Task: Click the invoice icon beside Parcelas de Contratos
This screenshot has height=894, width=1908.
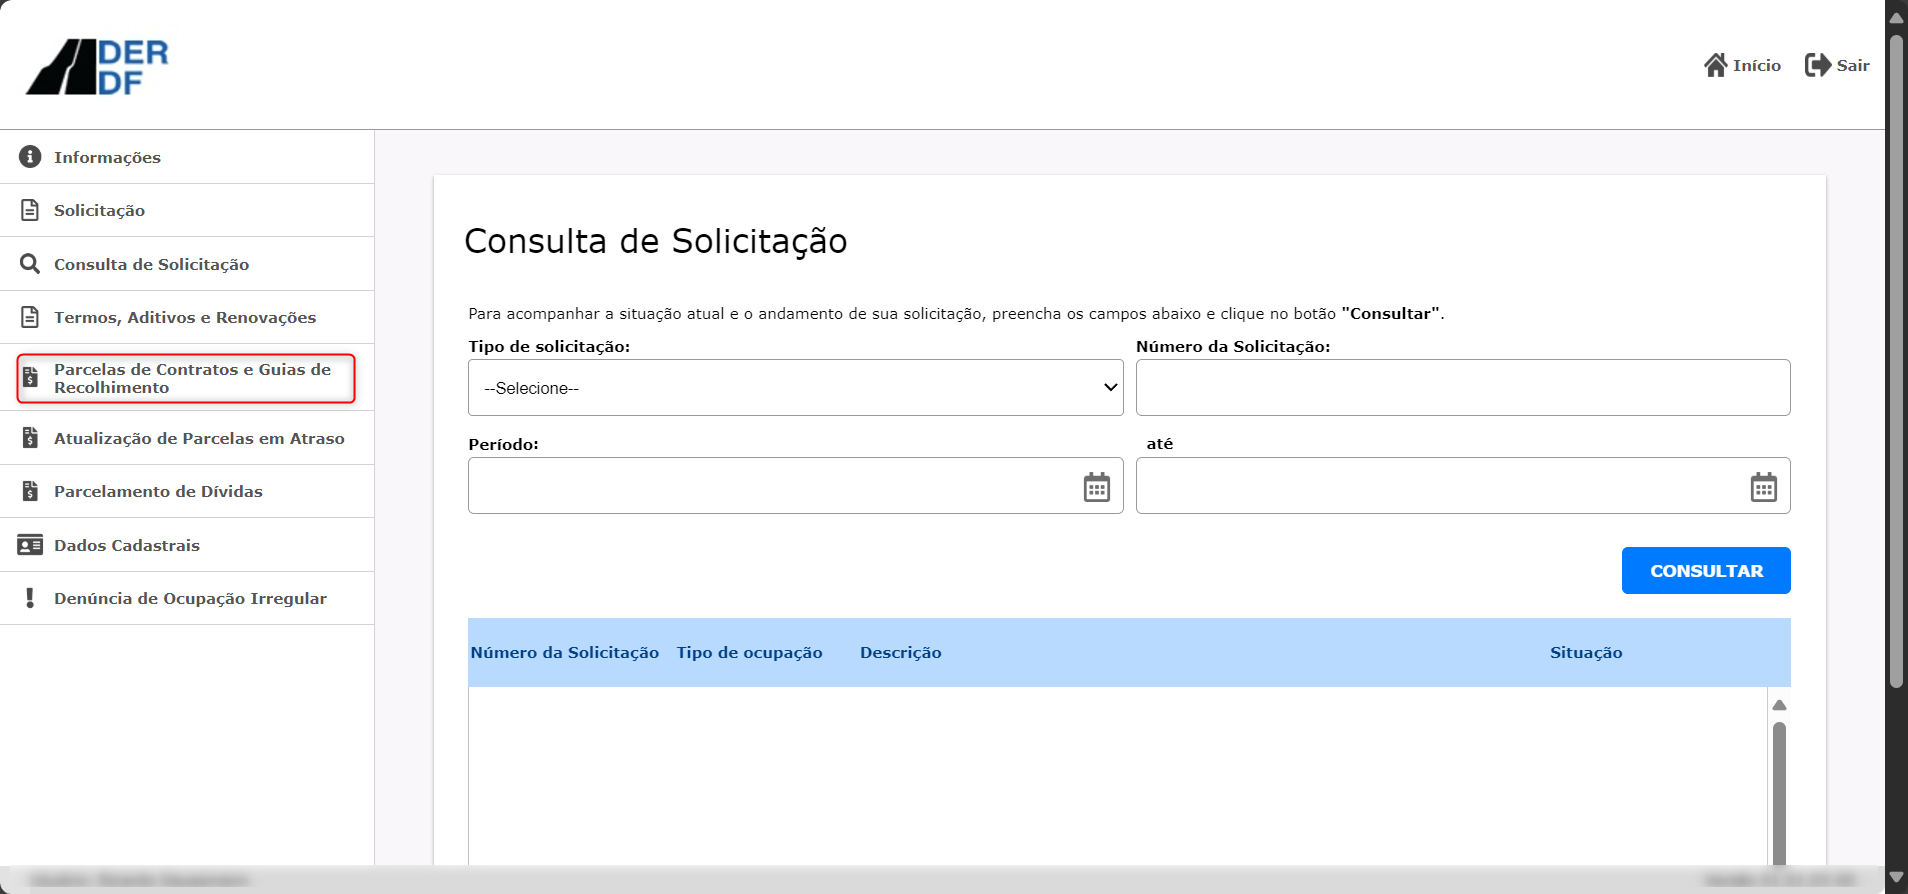Action: coord(30,378)
